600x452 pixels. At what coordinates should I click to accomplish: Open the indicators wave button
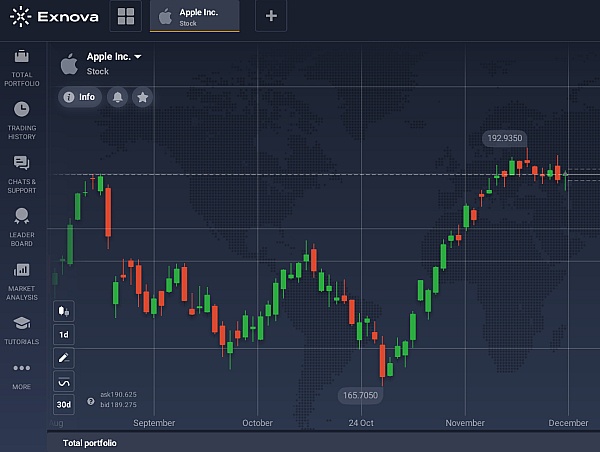tap(64, 381)
